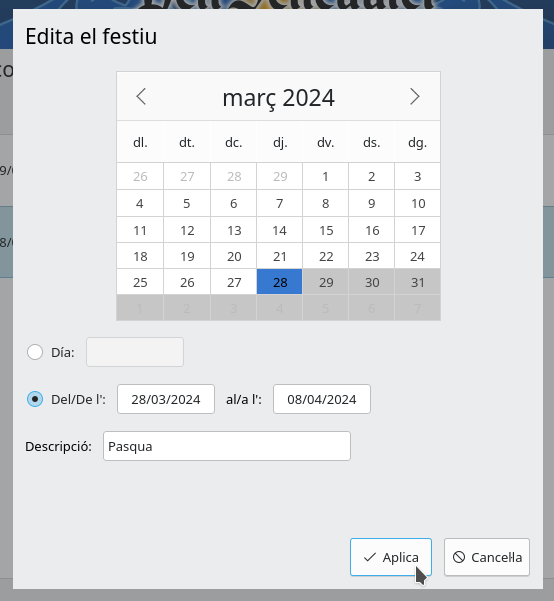Select the highlighted day 28 in calendar
The image size is (554, 601).
tap(279, 282)
